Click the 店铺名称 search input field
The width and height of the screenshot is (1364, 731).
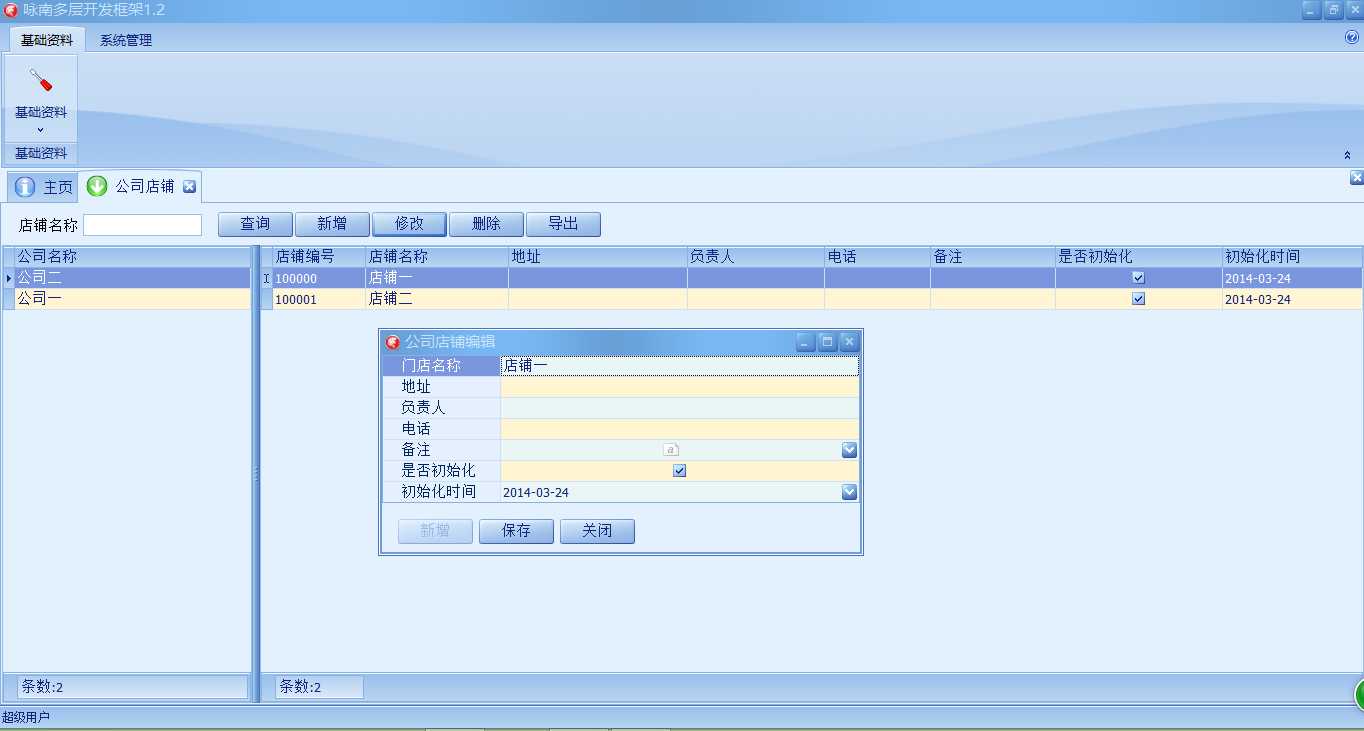coord(143,225)
